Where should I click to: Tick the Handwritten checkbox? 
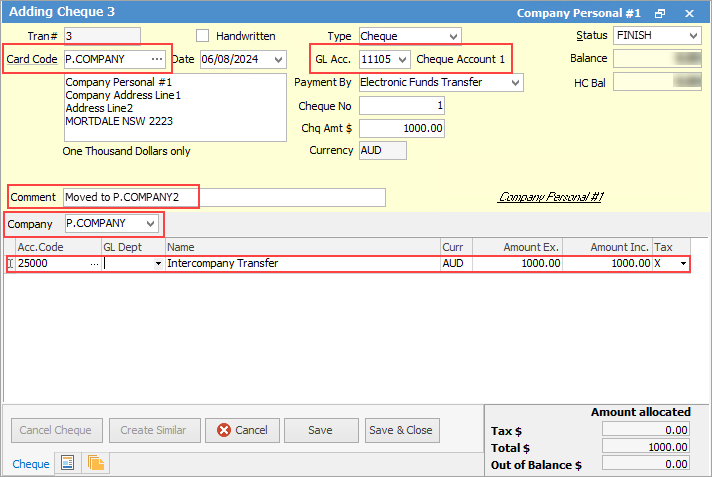click(204, 36)
